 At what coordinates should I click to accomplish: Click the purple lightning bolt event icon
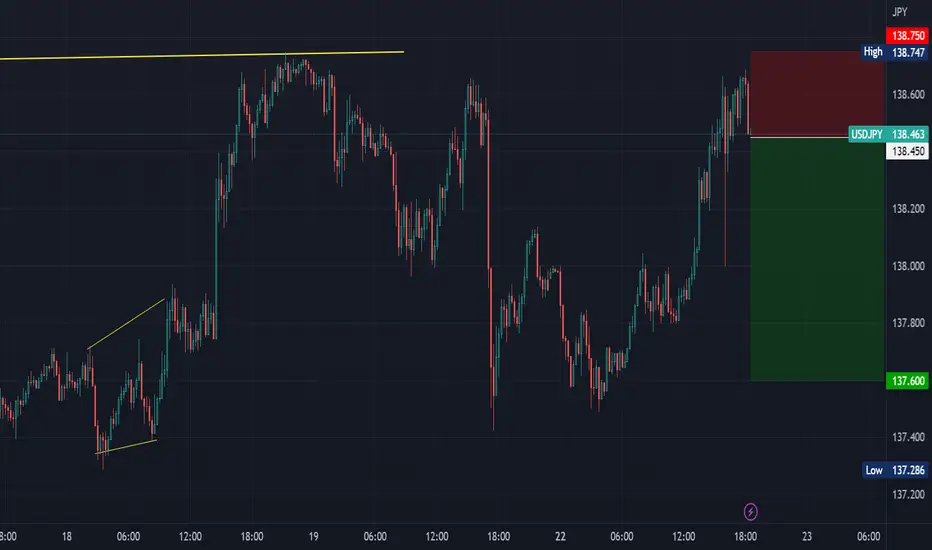click(x=751, y=511)
